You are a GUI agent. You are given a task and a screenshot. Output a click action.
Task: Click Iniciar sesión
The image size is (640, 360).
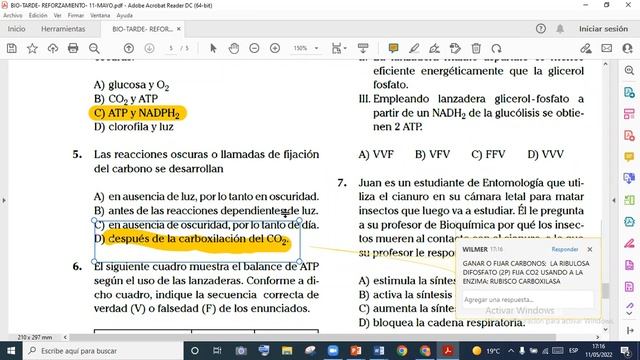point(603,29)
